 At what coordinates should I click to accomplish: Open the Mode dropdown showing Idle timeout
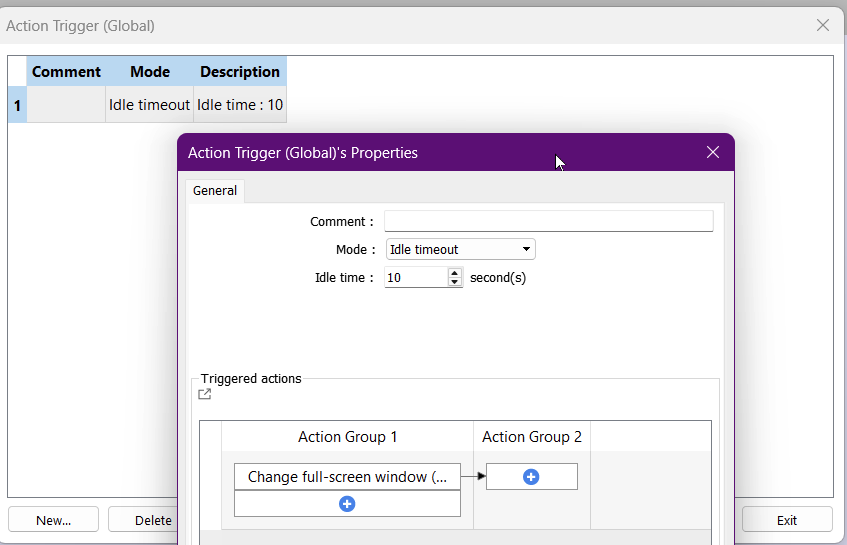coord(461,249)
